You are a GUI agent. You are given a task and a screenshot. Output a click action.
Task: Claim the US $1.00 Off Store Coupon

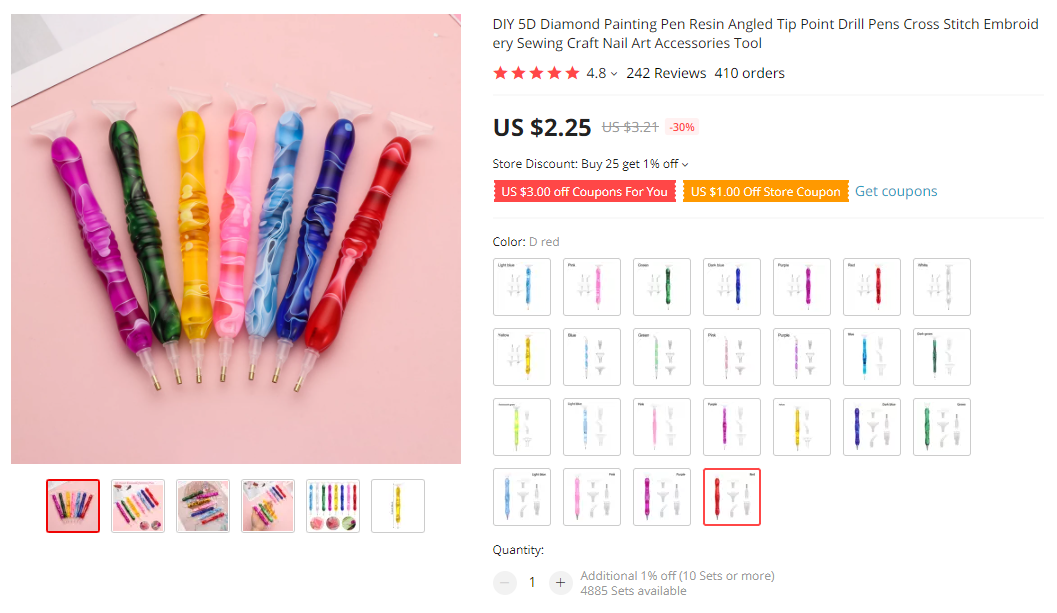coord(765,192)
